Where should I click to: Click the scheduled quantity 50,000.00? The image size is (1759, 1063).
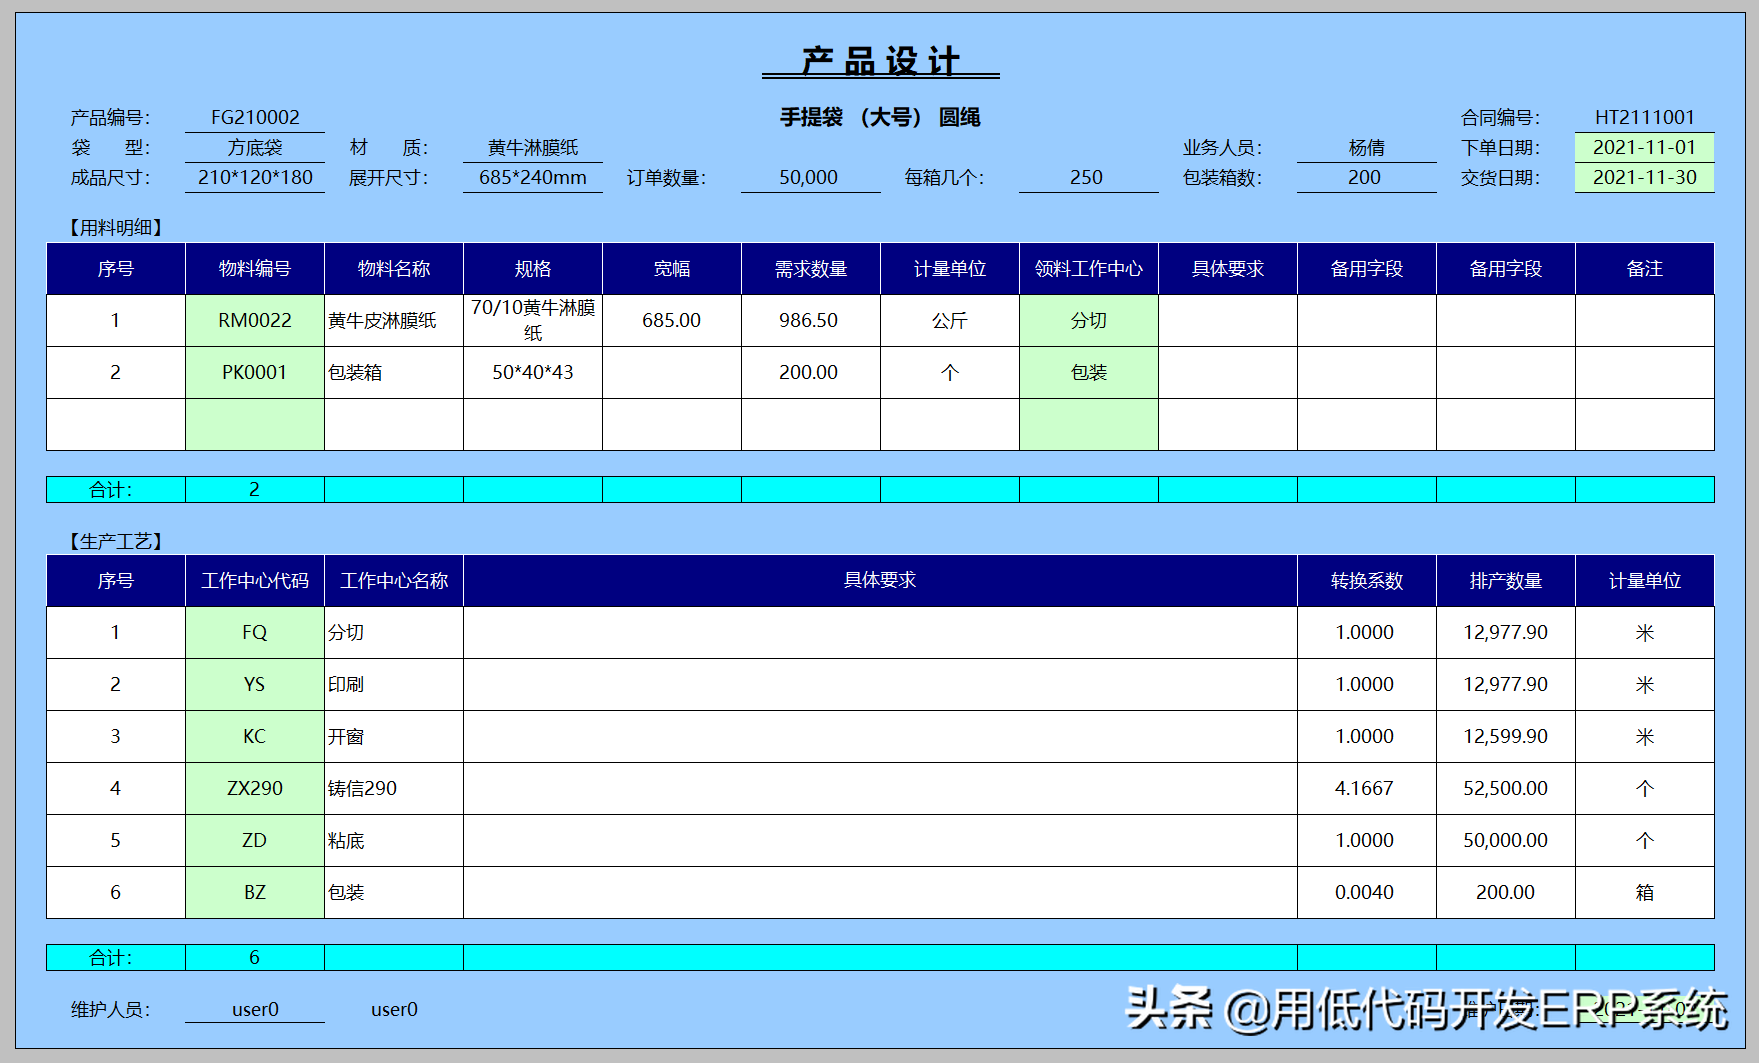(1506, 841)
